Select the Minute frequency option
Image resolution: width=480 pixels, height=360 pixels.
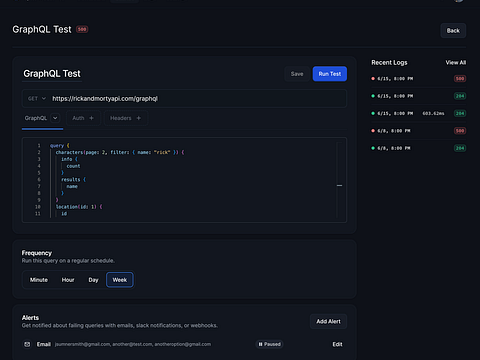click(39, 280)
